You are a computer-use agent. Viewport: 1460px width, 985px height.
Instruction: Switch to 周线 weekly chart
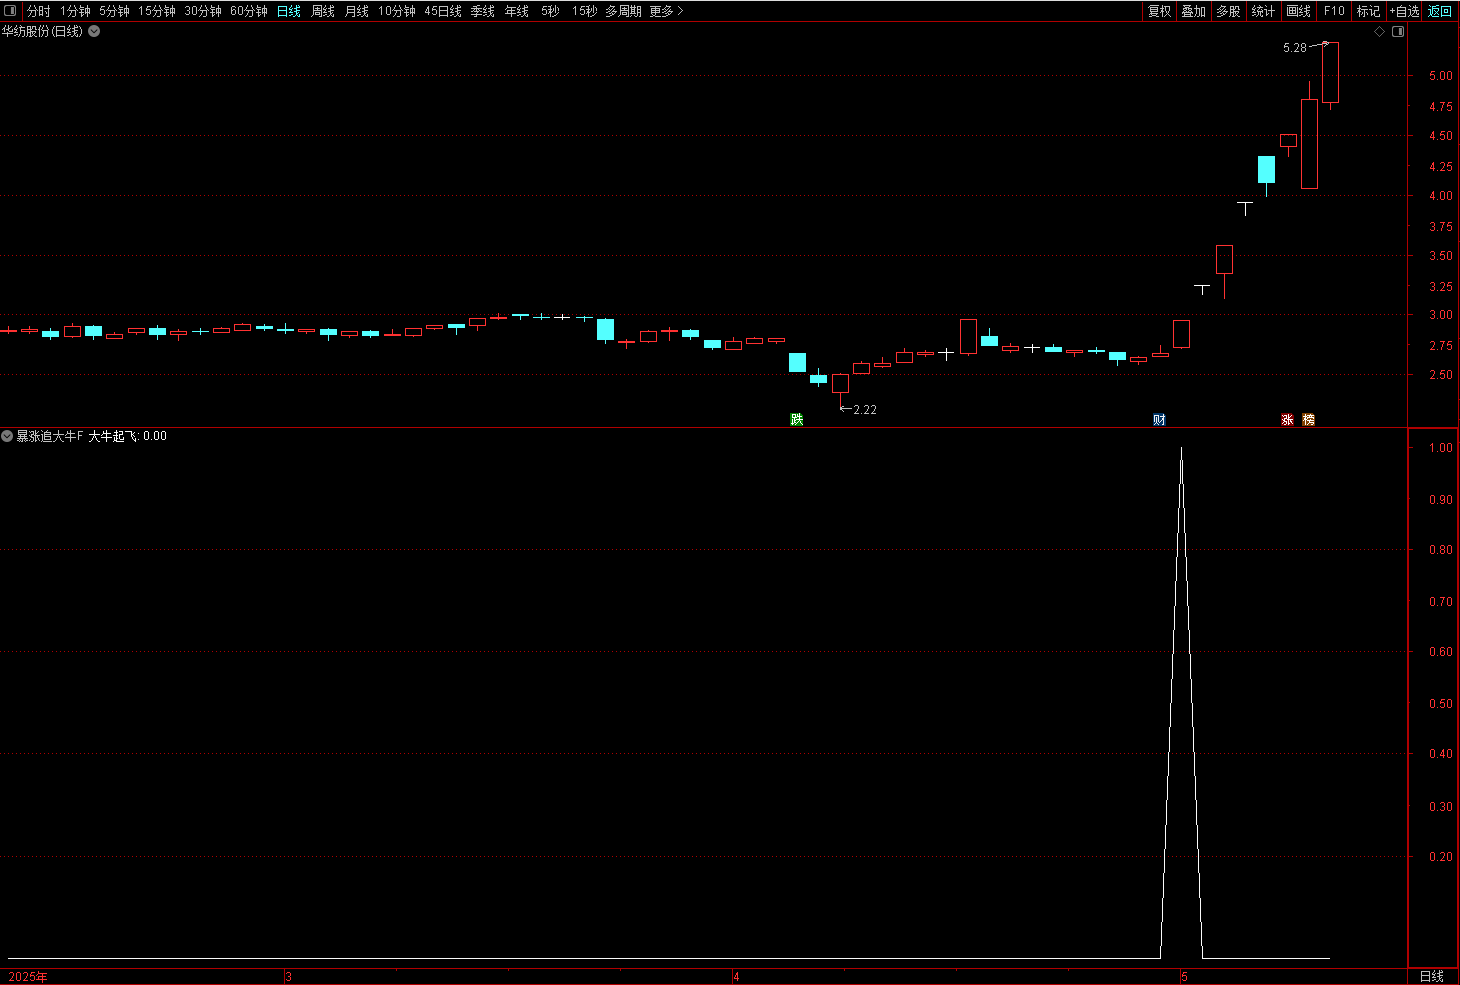[323, 11]
